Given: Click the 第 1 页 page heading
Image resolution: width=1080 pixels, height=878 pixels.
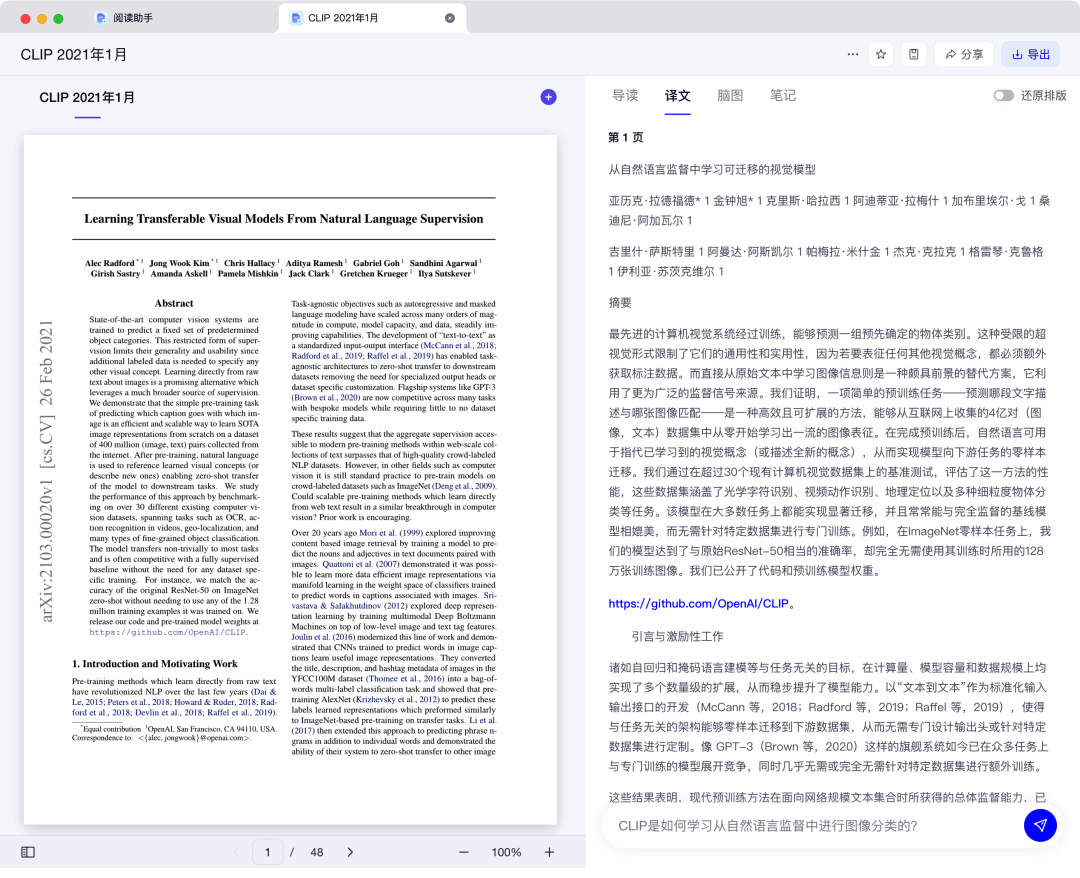Looking at the screenshot, I should 625,137.
